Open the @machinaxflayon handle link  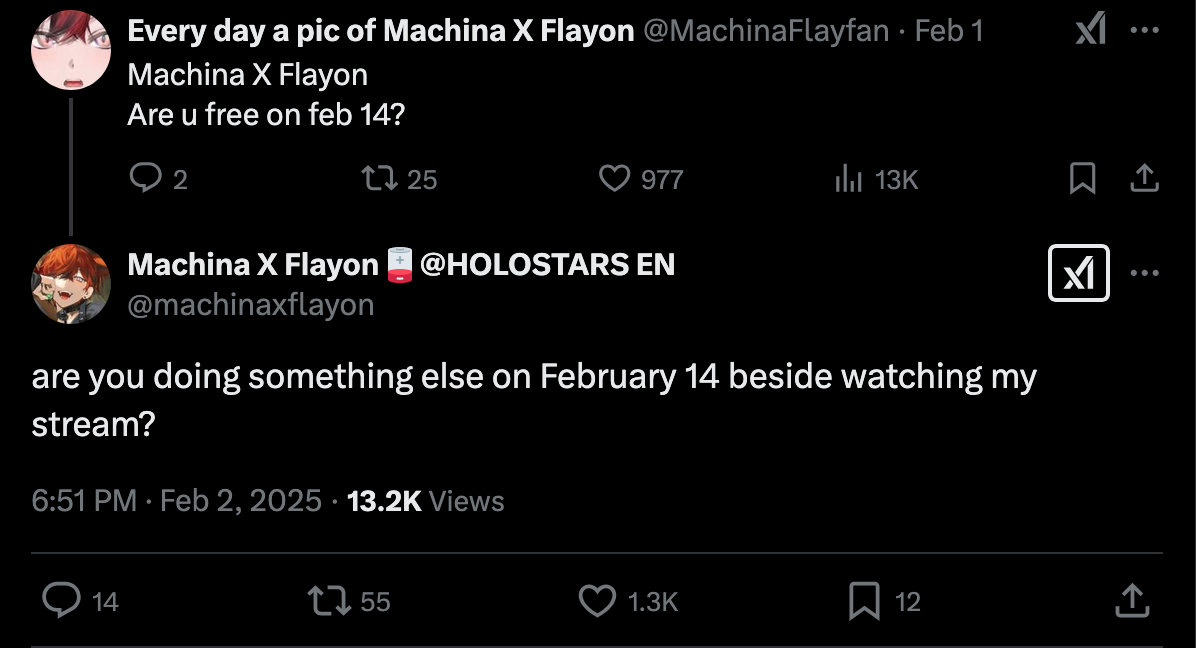250,304
